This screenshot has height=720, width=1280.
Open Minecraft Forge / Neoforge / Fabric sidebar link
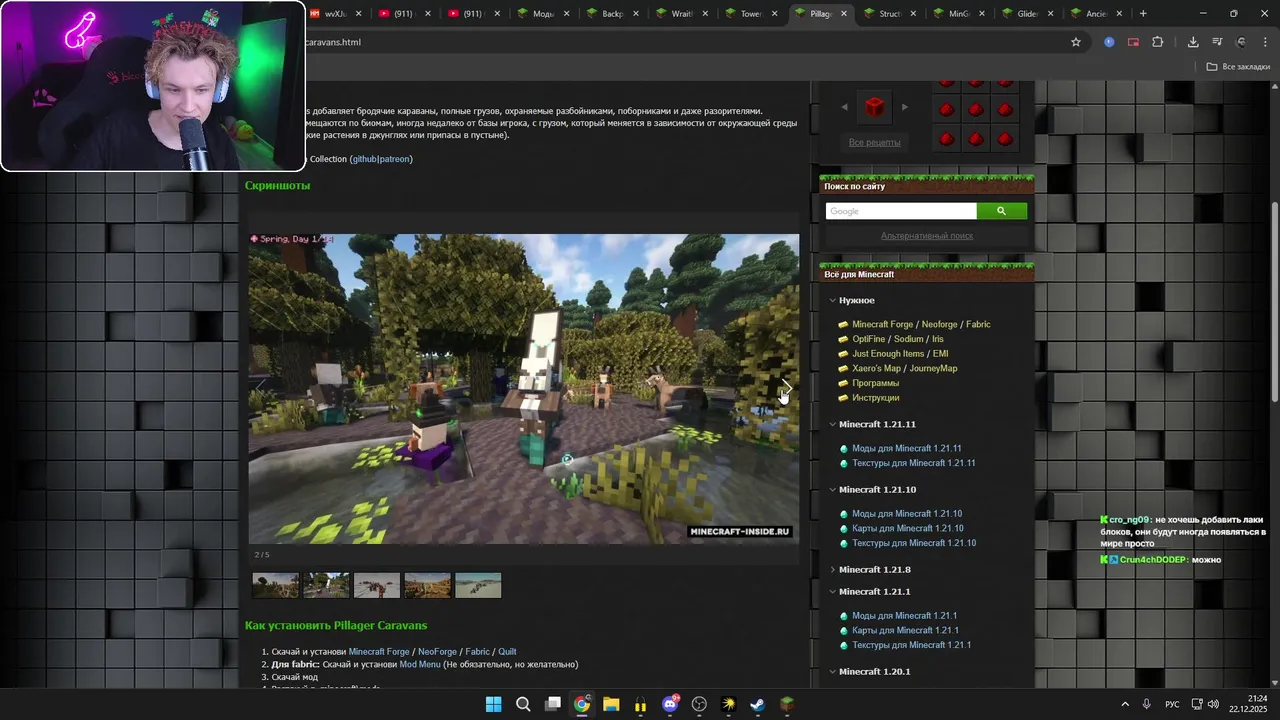click(921, 324)
